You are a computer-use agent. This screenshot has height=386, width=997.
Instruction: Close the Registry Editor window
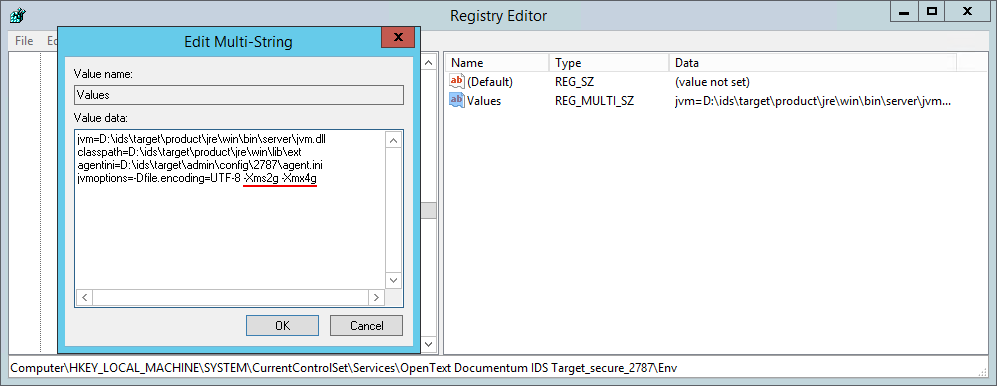click(x=968, y=11)
